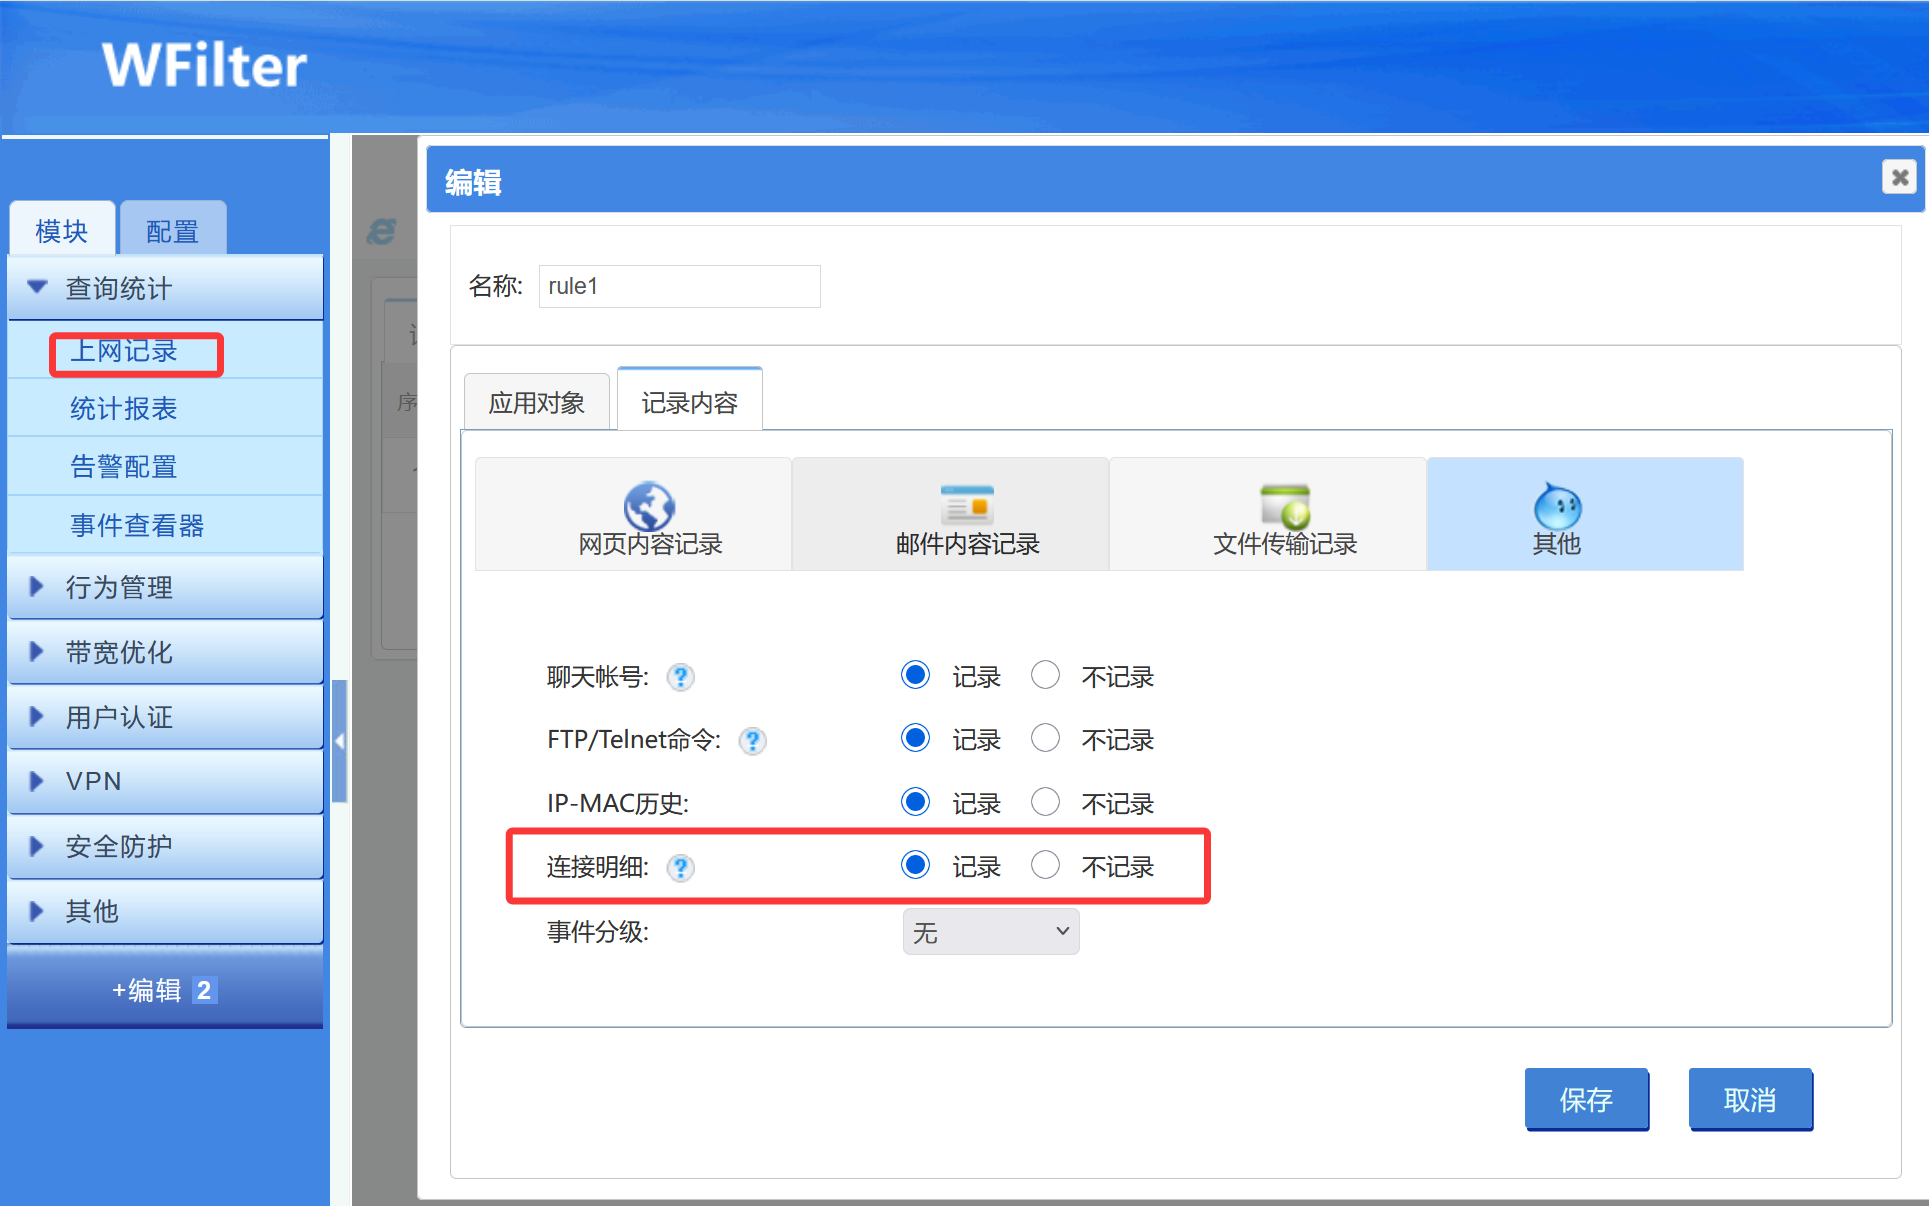Click the help icon beside 聊天帐号

click(681, 678)
